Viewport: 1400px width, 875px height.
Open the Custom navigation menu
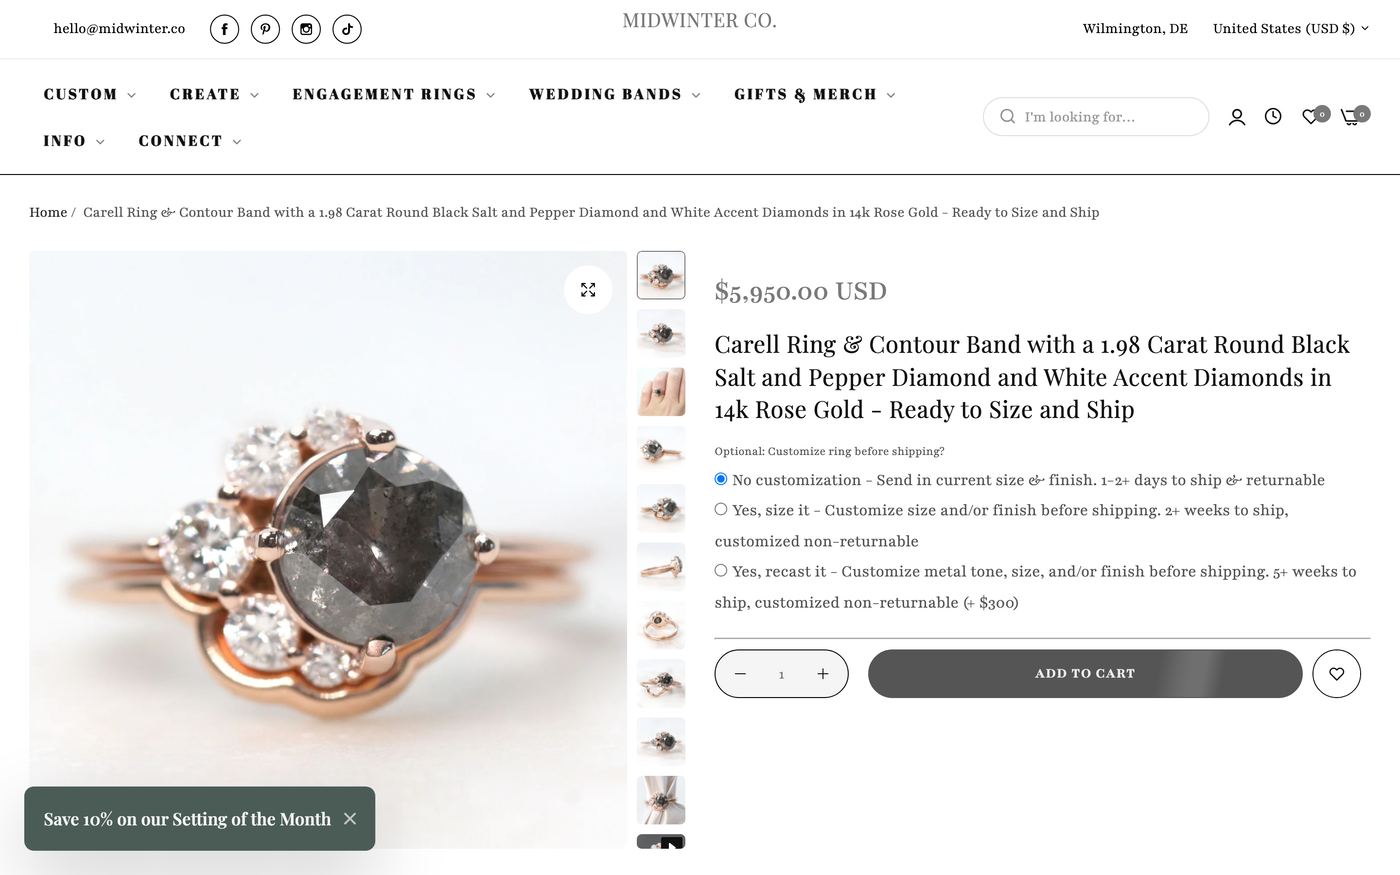[x=89, y=94]
